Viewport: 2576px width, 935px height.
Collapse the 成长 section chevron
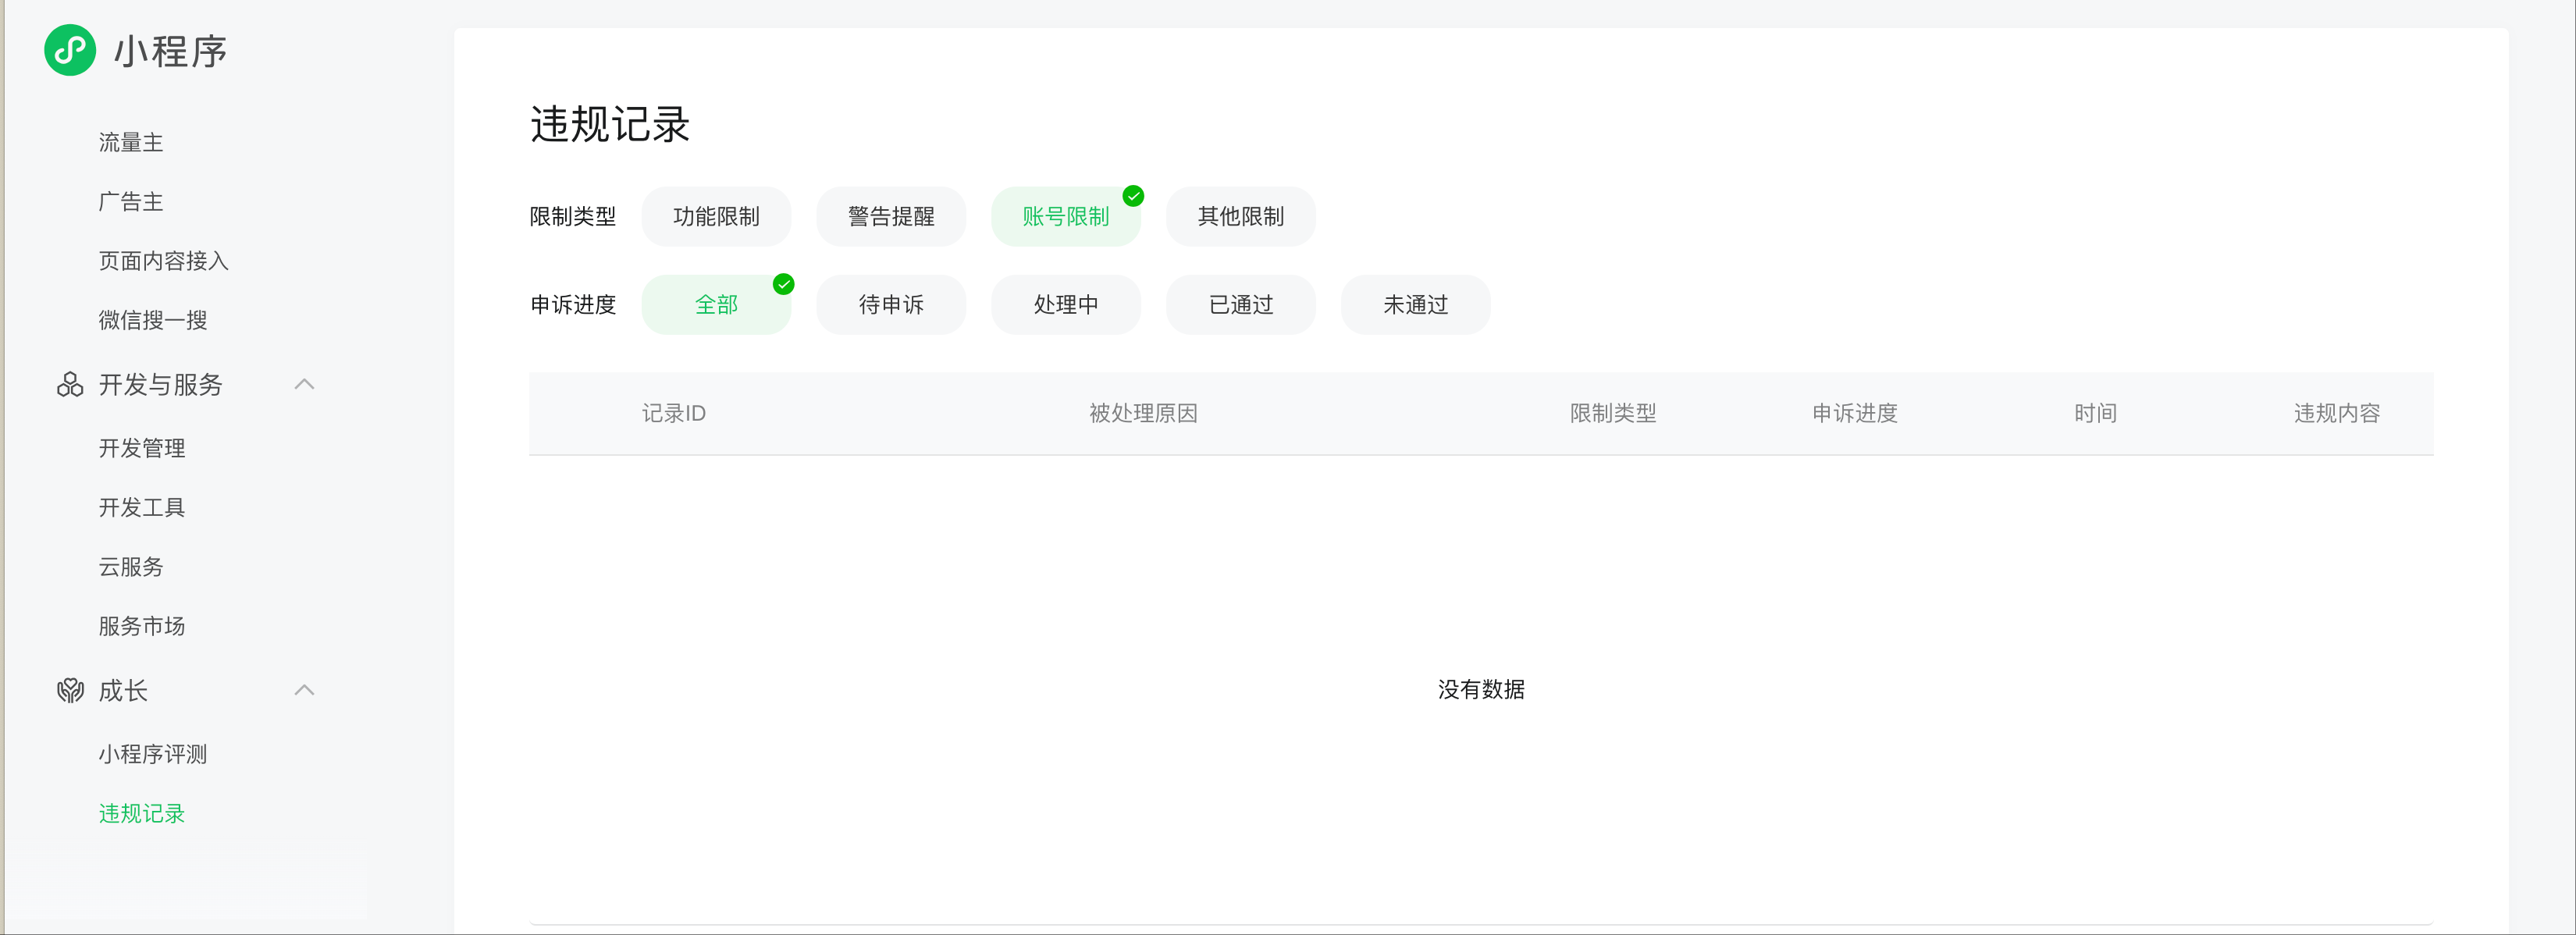(x=305, y=691)
